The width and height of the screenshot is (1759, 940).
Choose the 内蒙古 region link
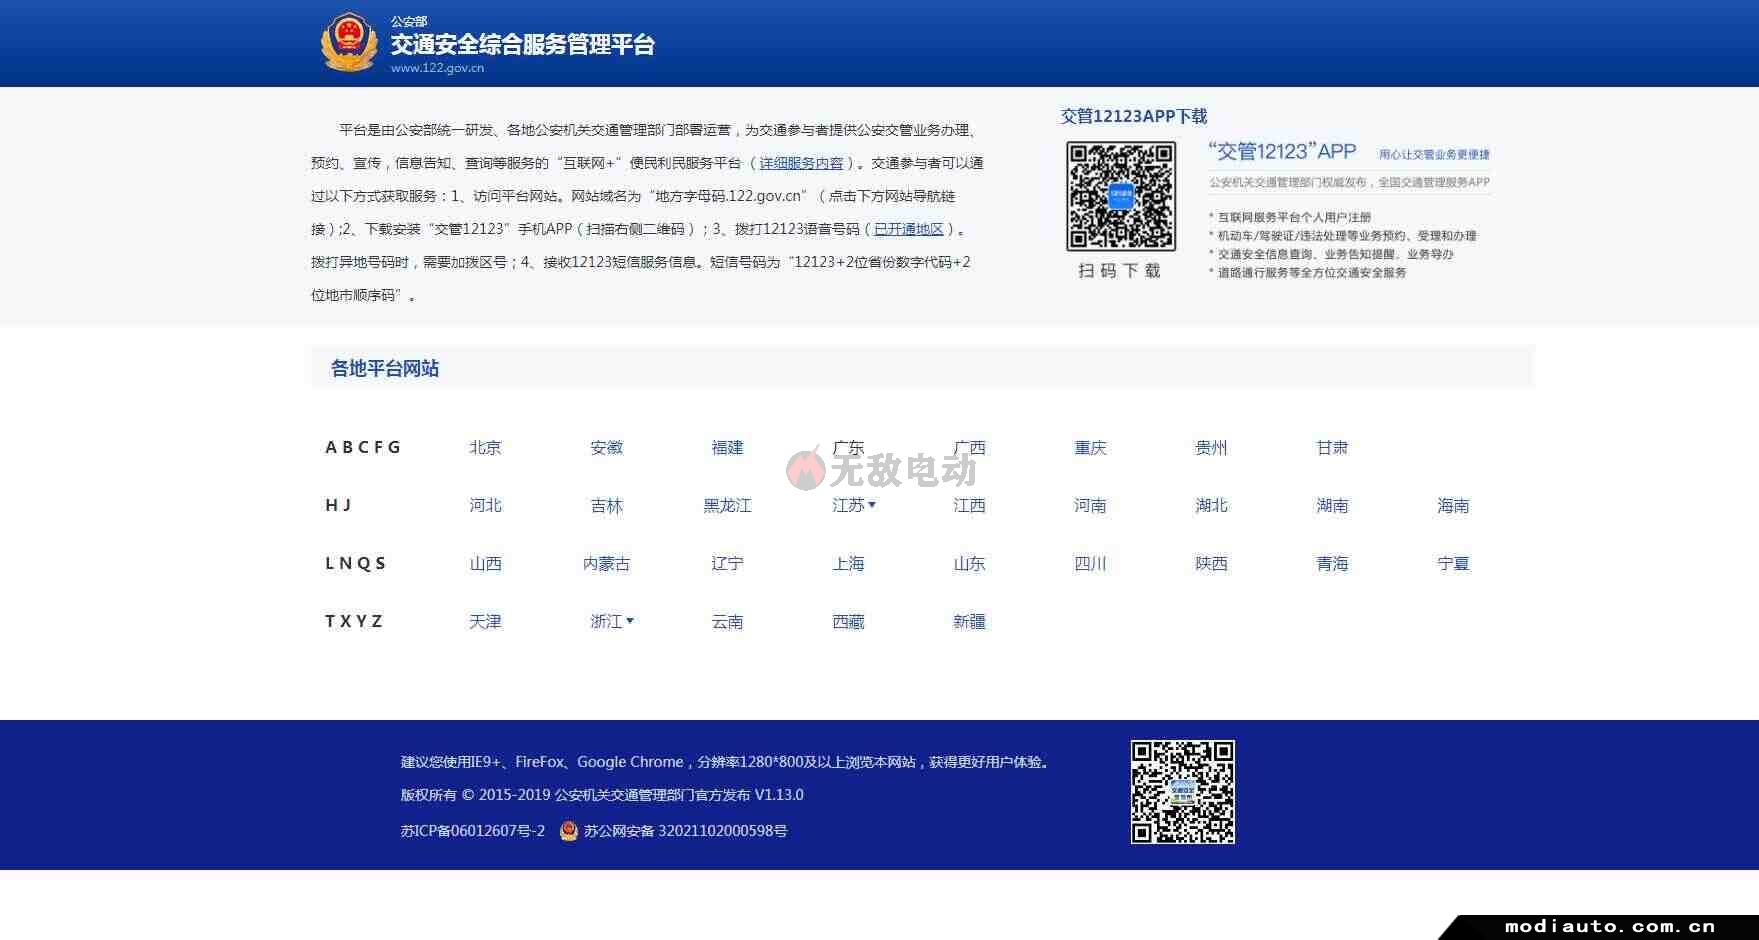click(606, 564)
